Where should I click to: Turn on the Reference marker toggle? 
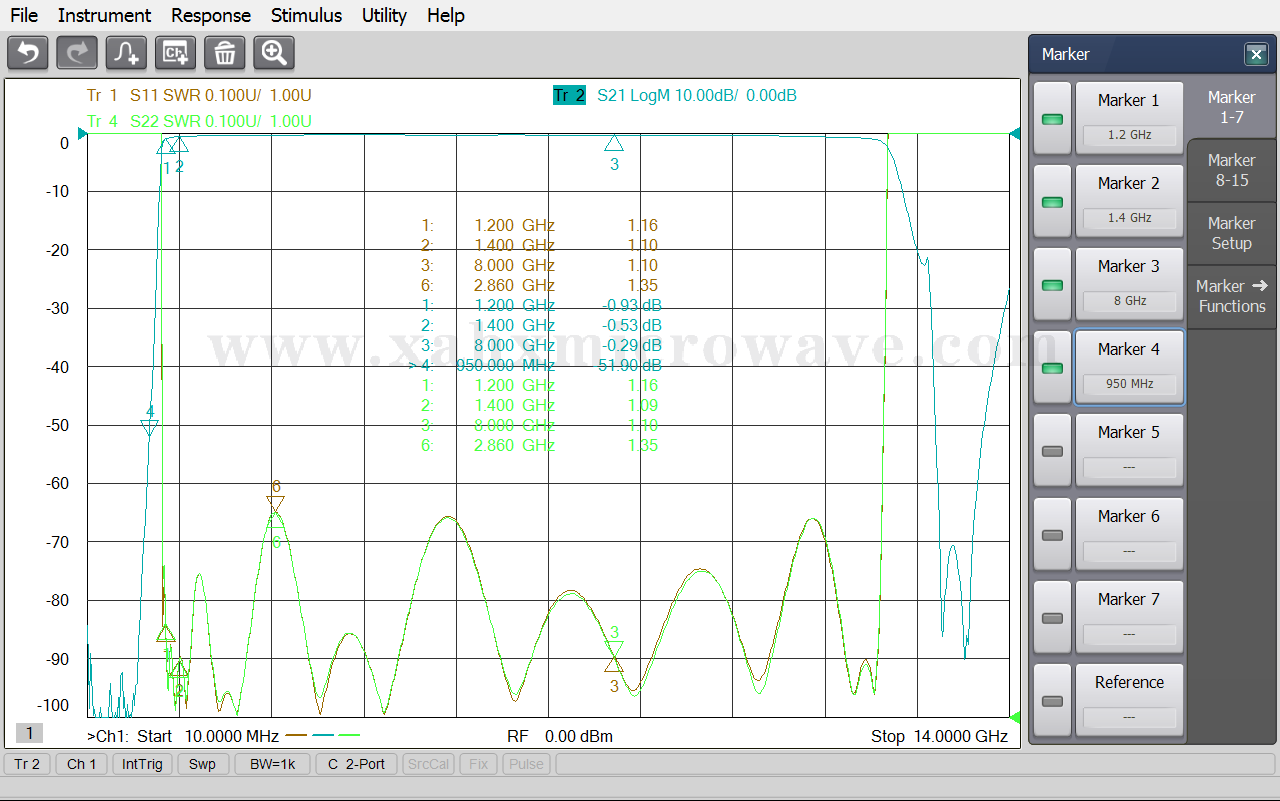point(1052,700)
